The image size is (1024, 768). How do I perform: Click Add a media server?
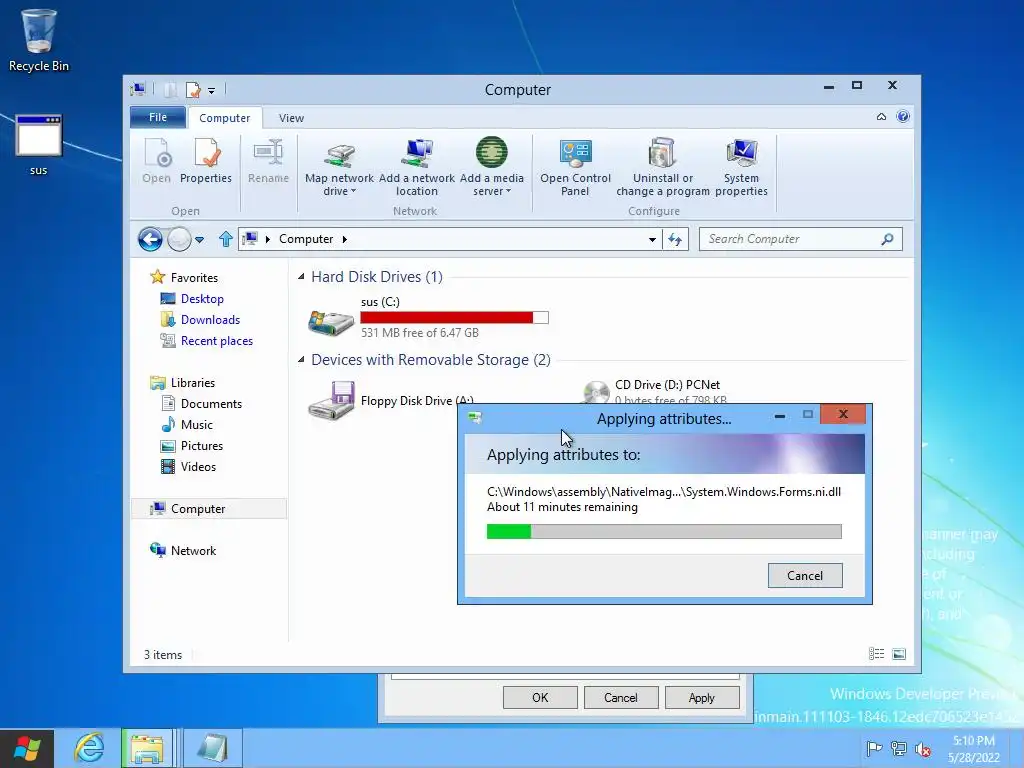tap(492, 167)
